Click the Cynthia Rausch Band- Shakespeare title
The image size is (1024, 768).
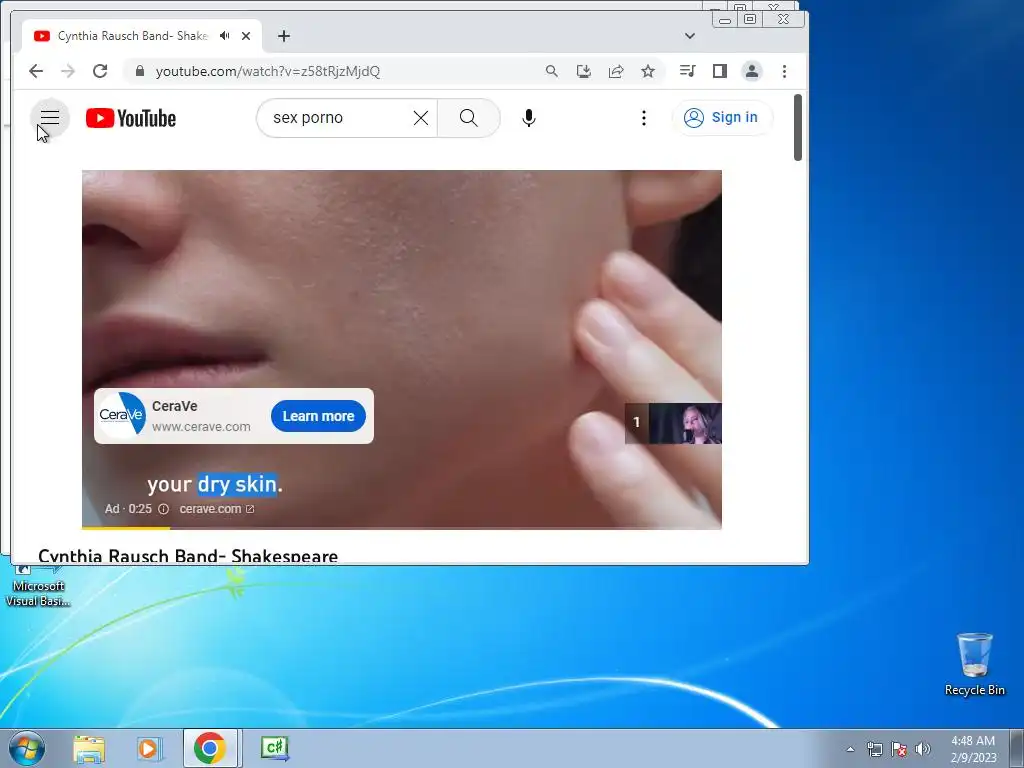(x=188, y=556)
